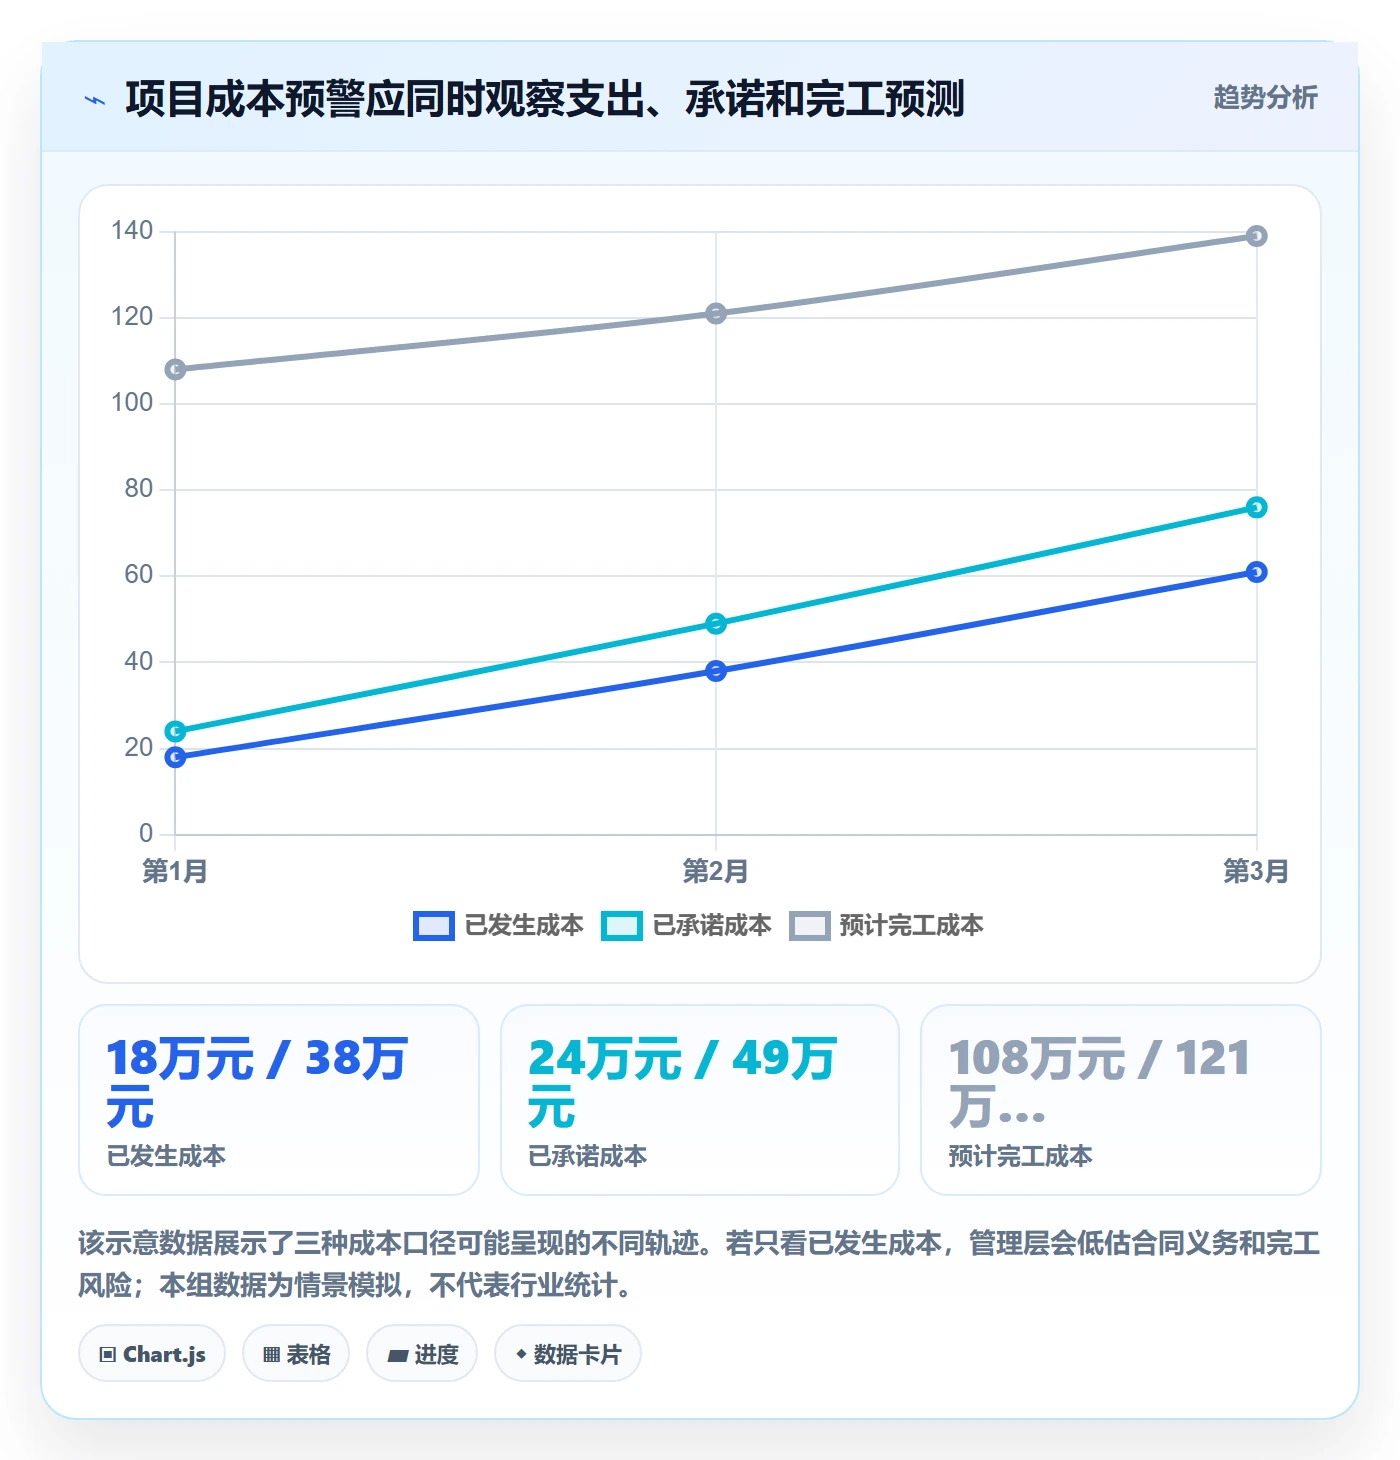The height and width of the screenshot is (1460, 1400).
Task: Toggle 预计完工成本 legend swatch
Action: point(809,926)
